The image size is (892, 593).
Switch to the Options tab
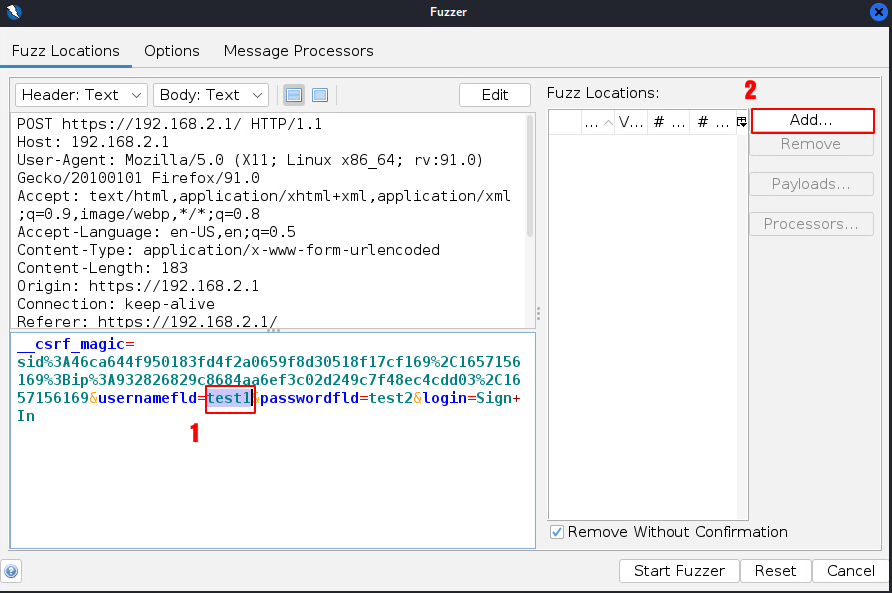click(x=171, y=51)
